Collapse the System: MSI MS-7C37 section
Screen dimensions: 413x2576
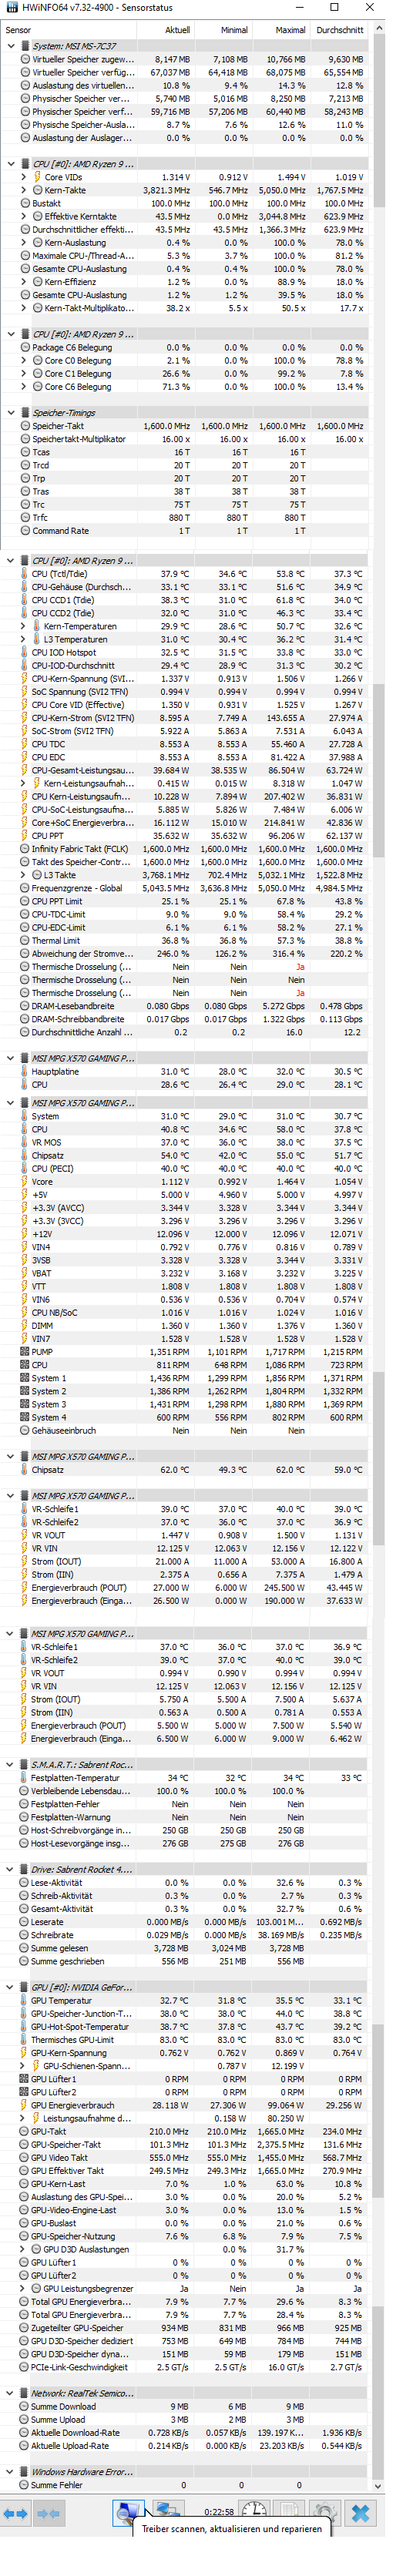tap(11, 46)
